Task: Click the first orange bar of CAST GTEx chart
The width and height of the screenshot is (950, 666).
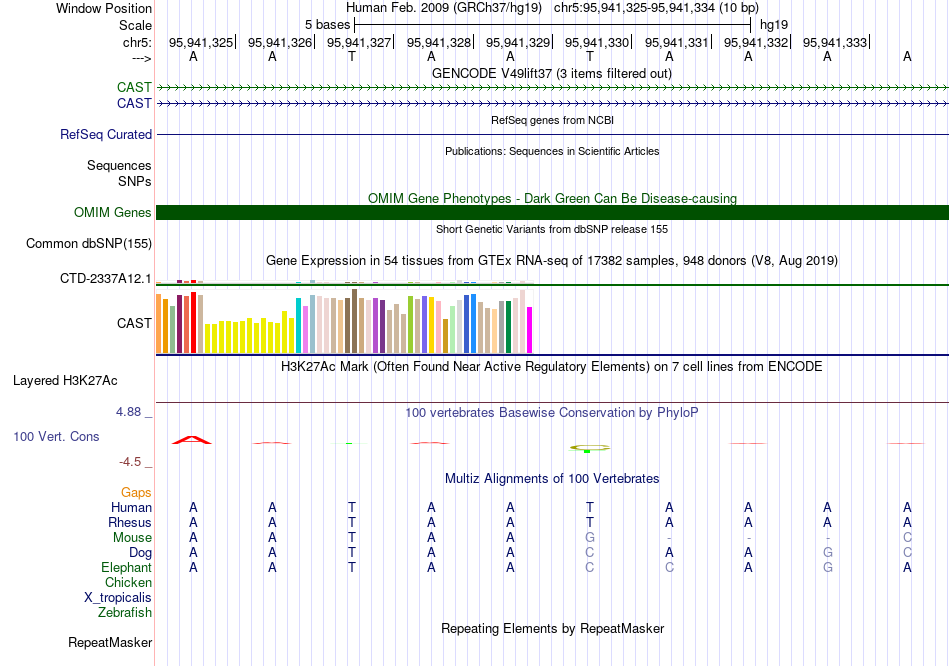Action: click(159, 324)
